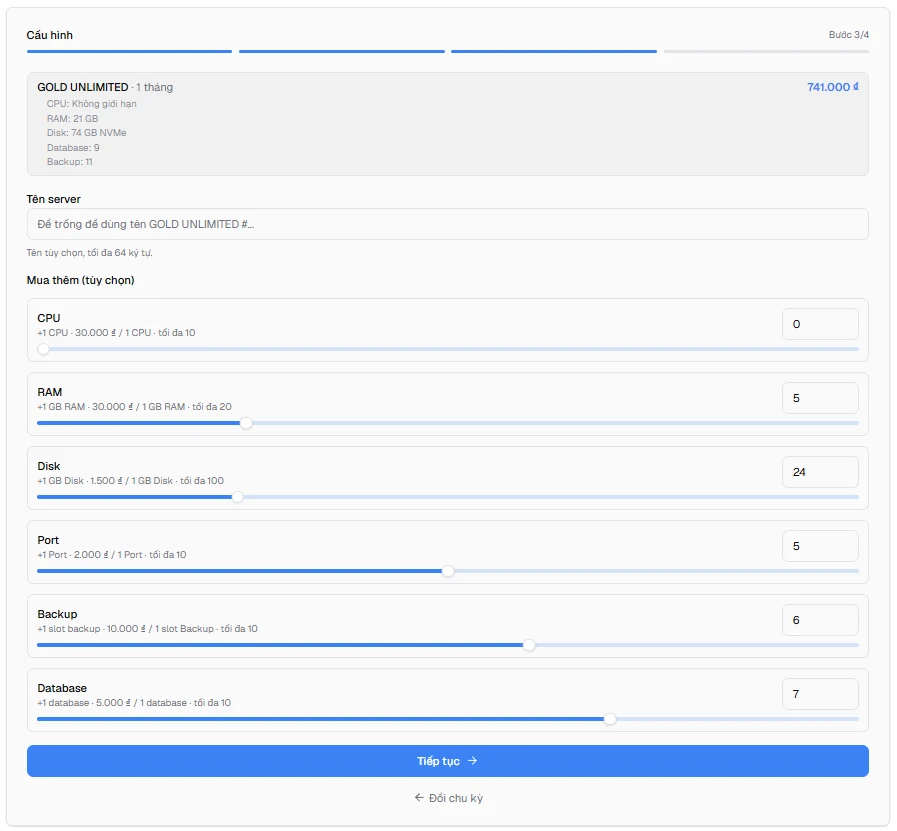Image resolution: width=897 pixels, height=831 pixels.
Task: Click the Database quantity number box
Action: (820, 694)
